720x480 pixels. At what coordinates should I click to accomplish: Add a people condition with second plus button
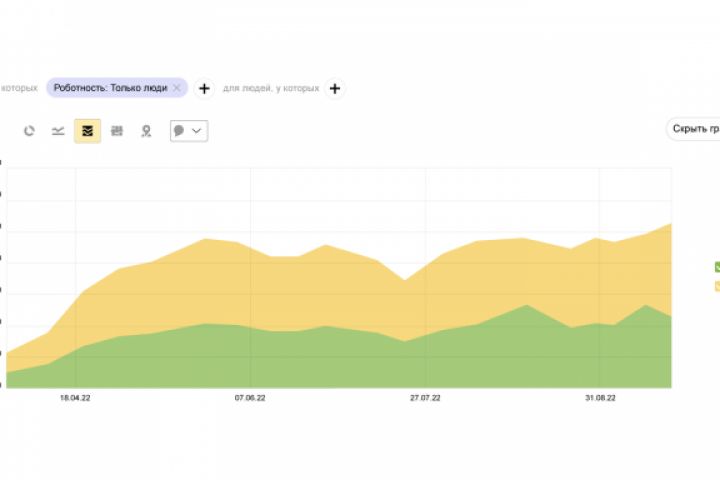click(335, 88)
